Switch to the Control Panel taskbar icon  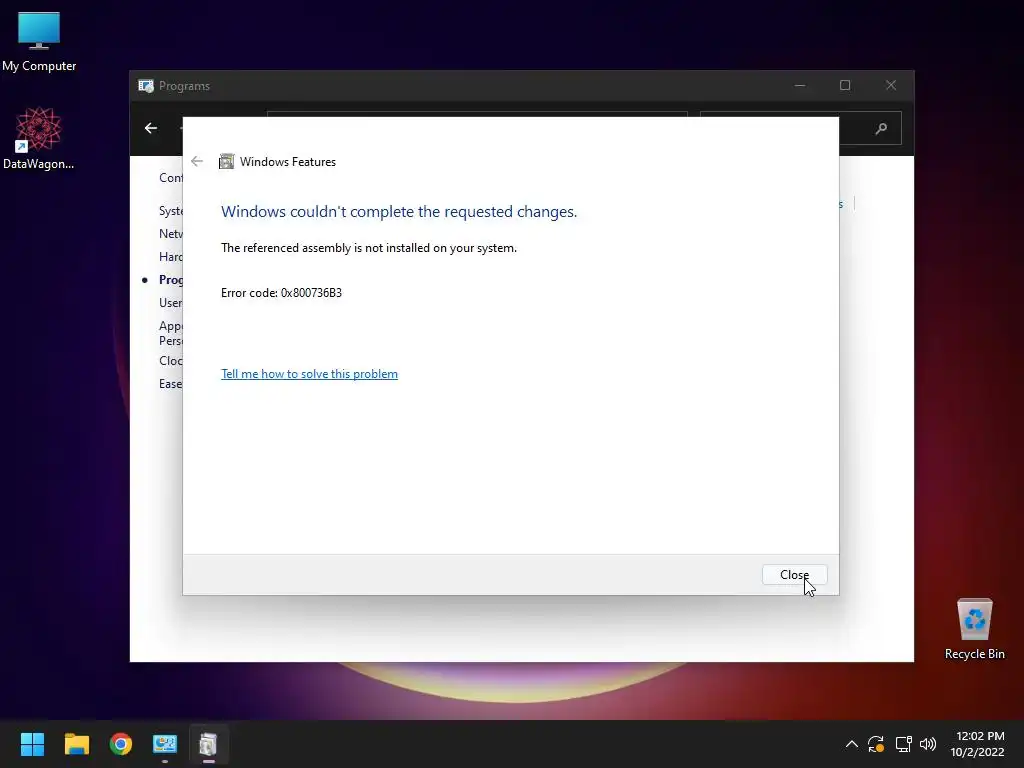tap(165, 744)
